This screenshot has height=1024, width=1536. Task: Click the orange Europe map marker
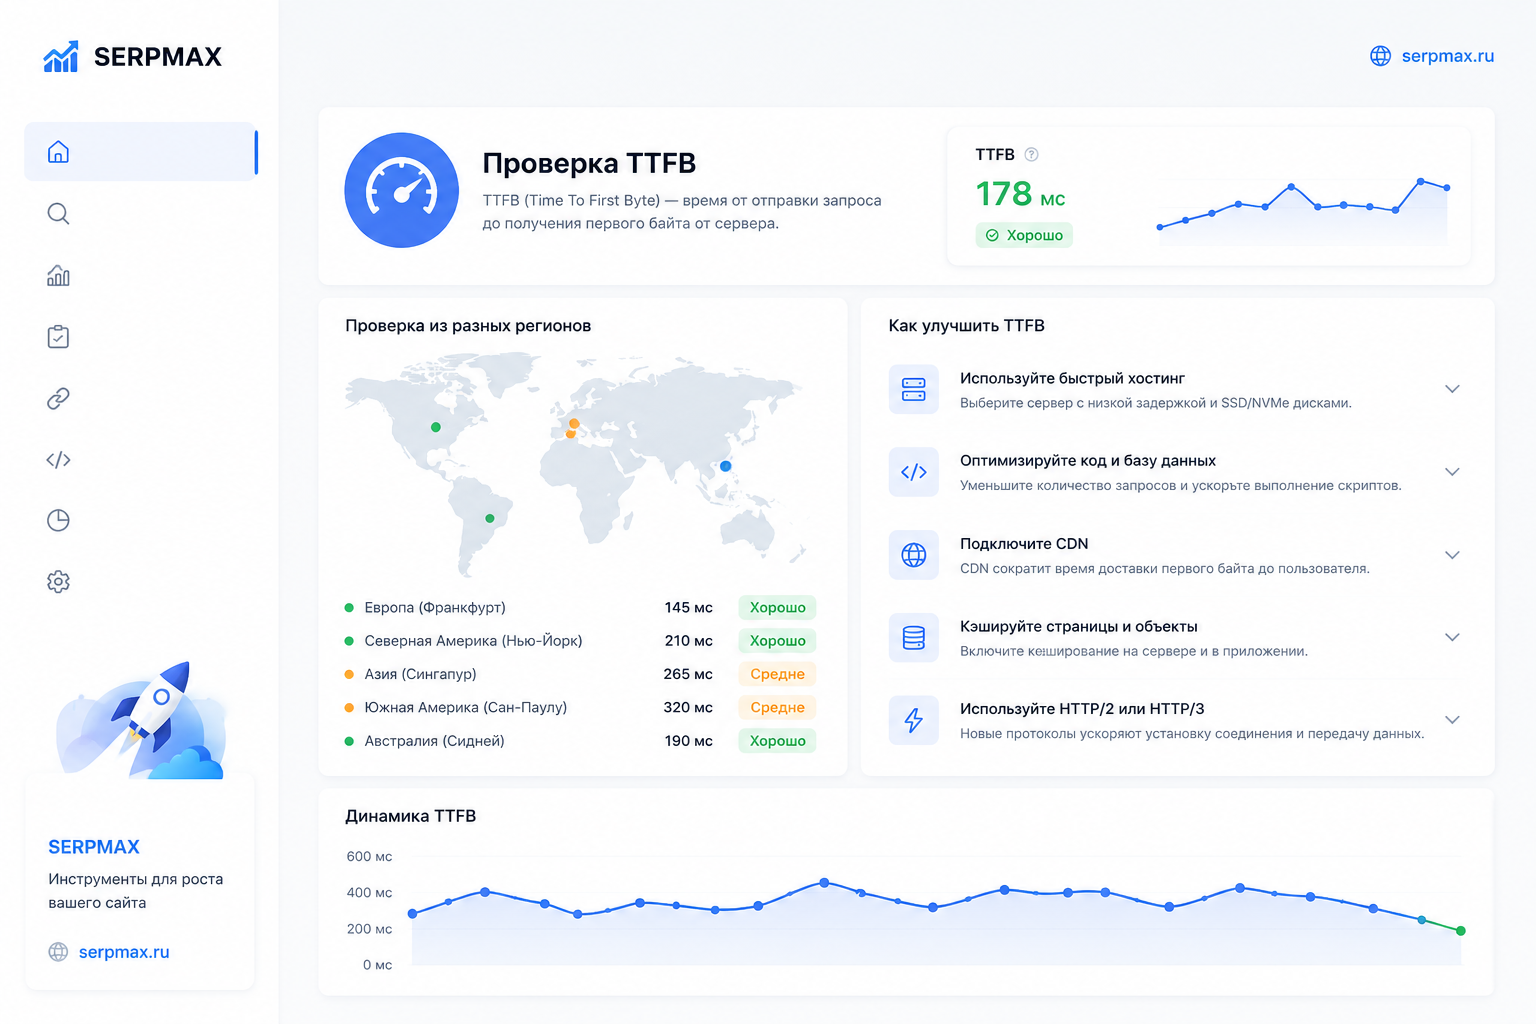click(573, 424)
